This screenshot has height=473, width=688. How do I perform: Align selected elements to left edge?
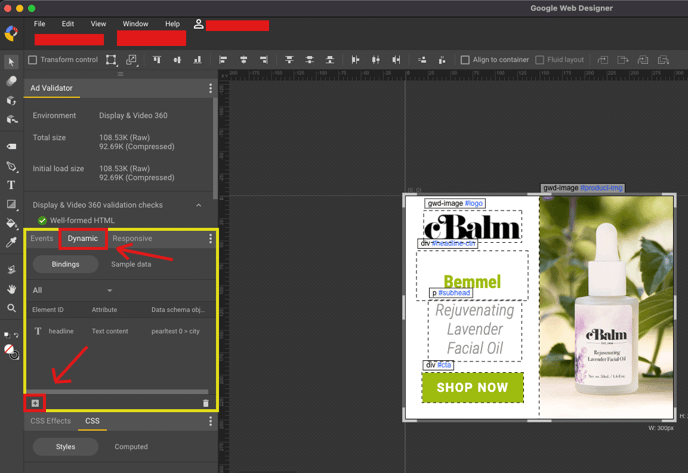[223, 60]
